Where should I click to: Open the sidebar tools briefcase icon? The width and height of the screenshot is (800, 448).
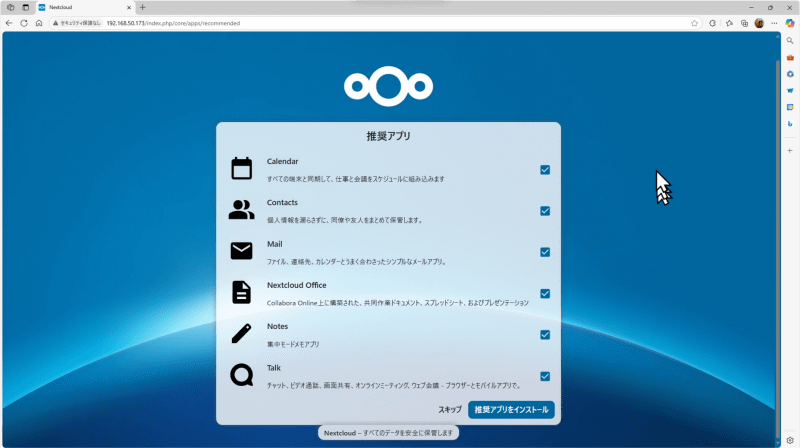coord(790,58)
